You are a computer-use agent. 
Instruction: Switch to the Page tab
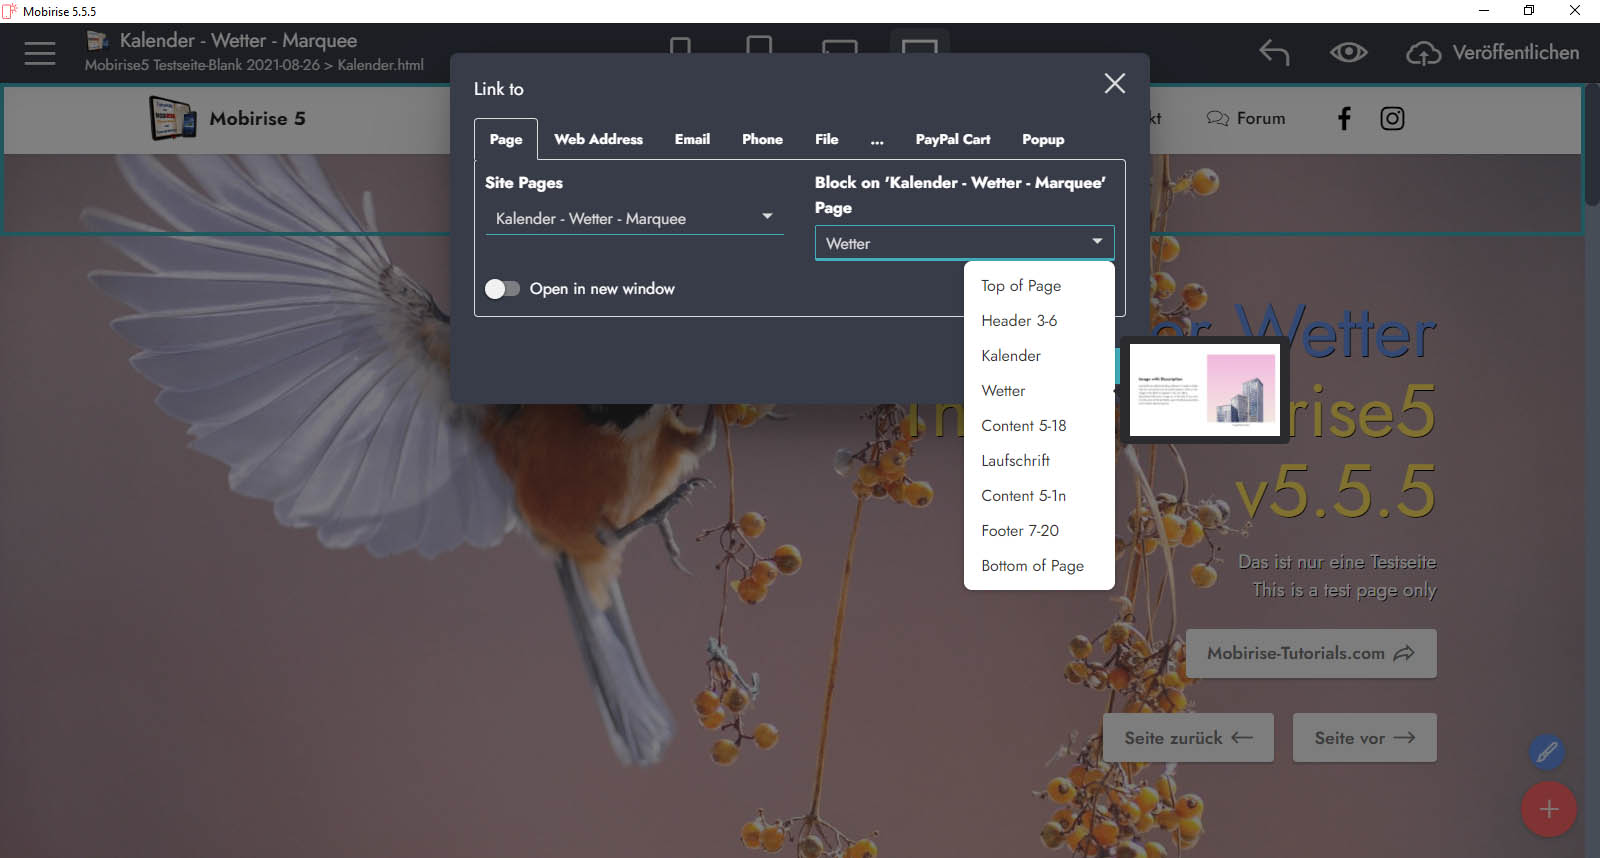pos(506,139)
